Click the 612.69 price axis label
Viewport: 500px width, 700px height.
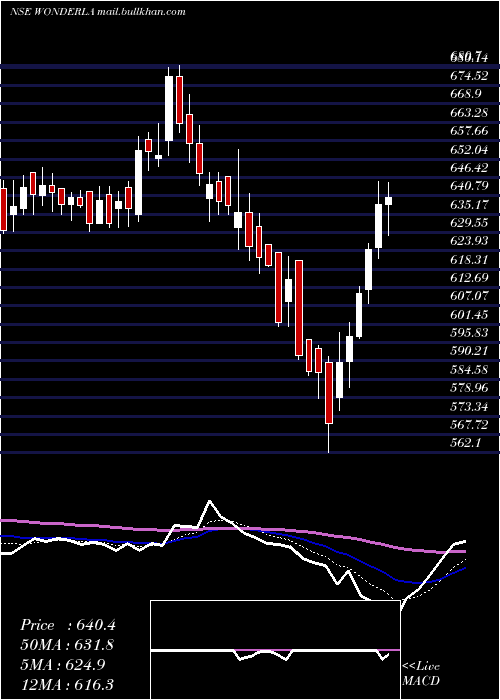469,278
